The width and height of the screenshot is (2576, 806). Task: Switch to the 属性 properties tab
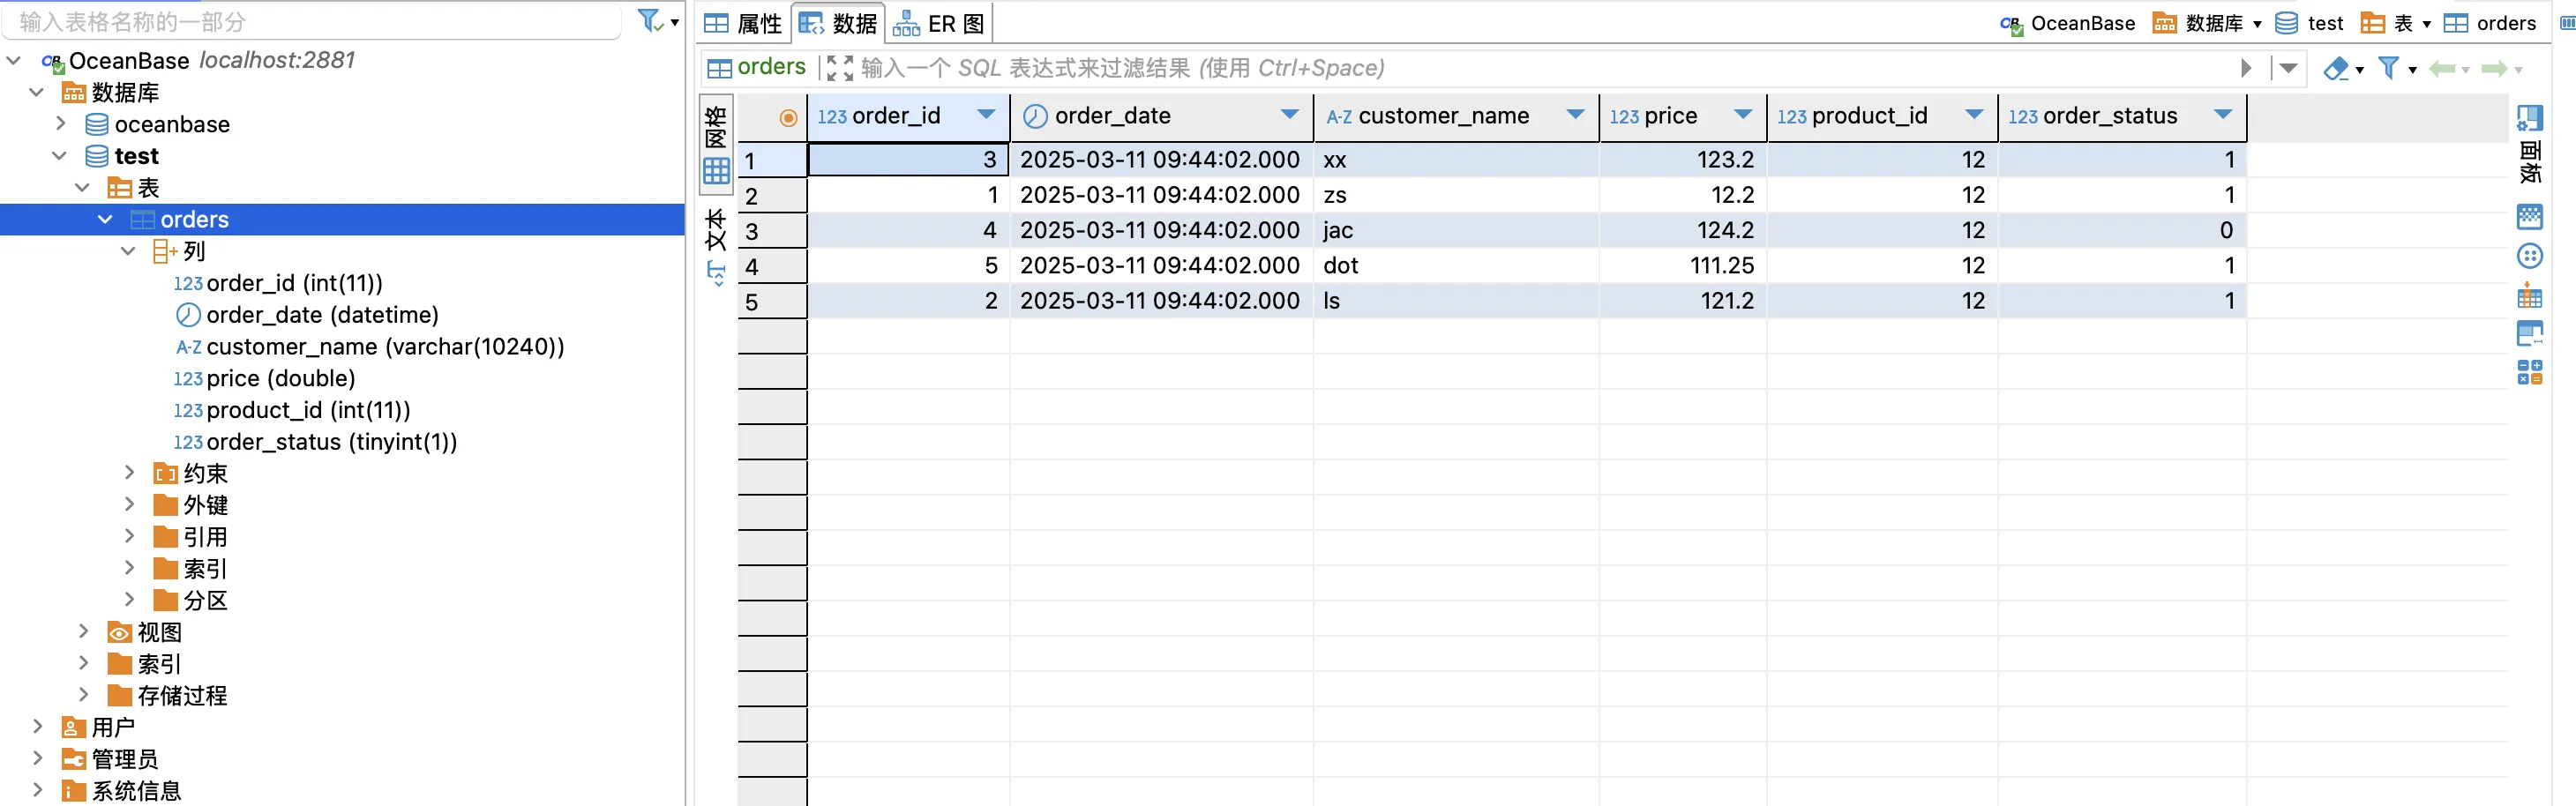tap(743, 23)
